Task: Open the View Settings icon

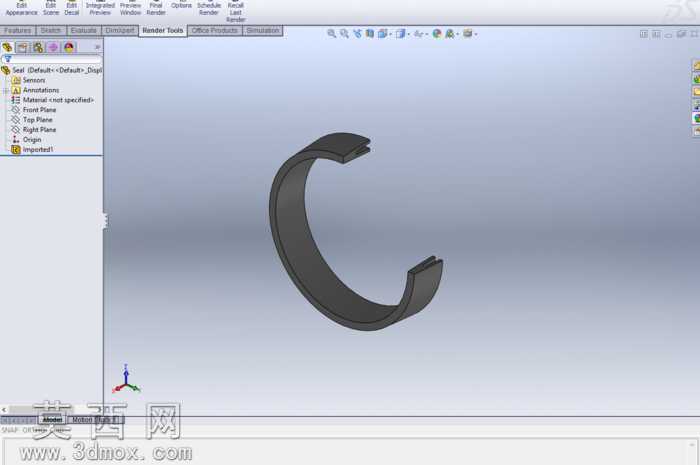Action: pyautogui.click(x=467, y=33)
